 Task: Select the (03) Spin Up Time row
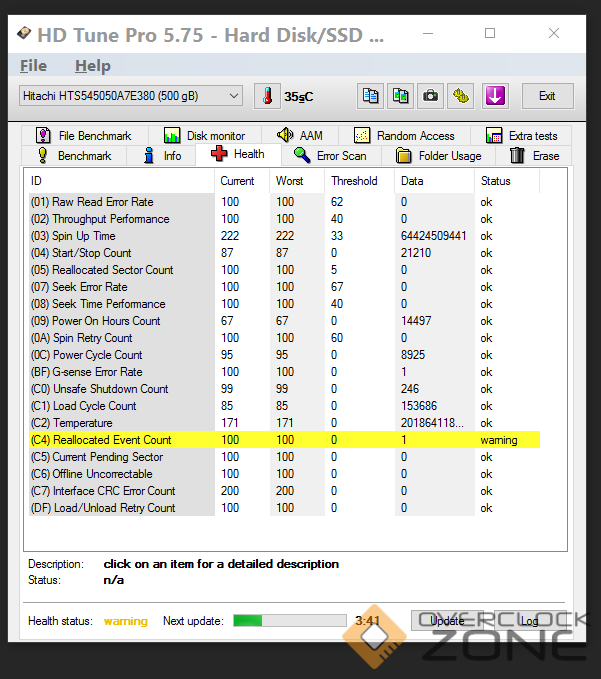pyautogui.click(x=284, y=236)
